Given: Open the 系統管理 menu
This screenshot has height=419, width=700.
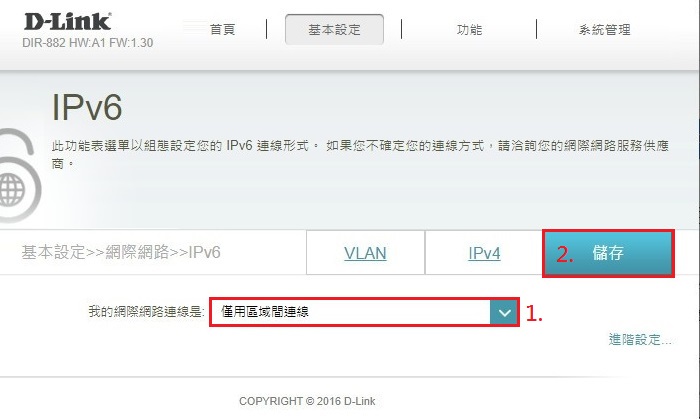Looking at the screenshot, I should [604, 30].
